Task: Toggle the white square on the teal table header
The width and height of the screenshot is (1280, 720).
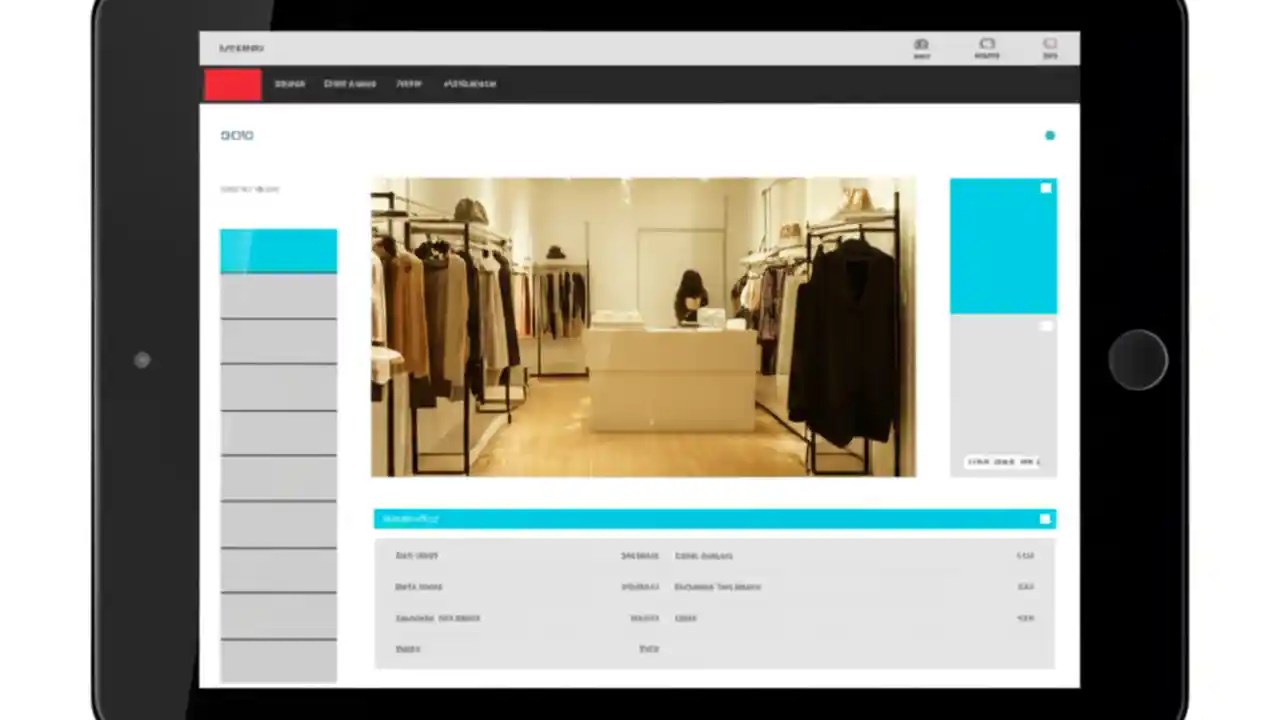Action: 1044,518
